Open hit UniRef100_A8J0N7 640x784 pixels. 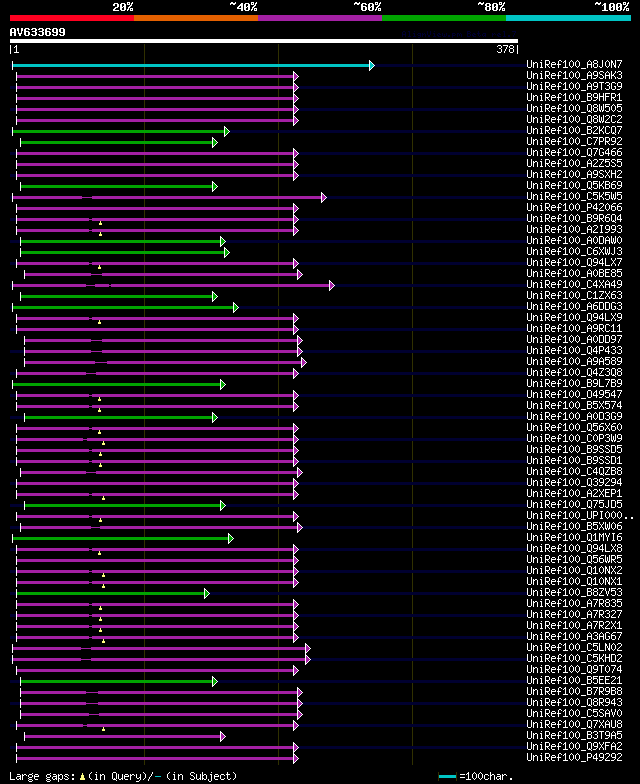pyautogui.click(x=574, y=64)
